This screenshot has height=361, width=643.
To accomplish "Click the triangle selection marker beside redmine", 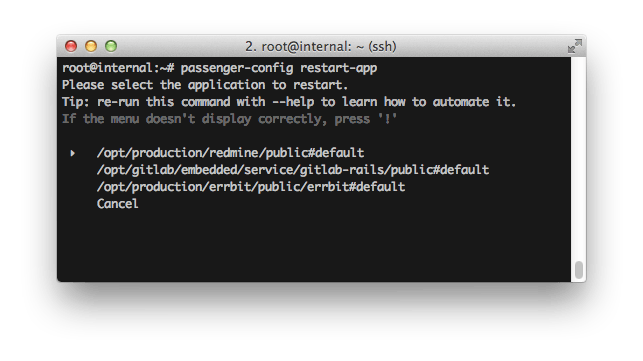I will pyautogui.click(x=73, y=153).
